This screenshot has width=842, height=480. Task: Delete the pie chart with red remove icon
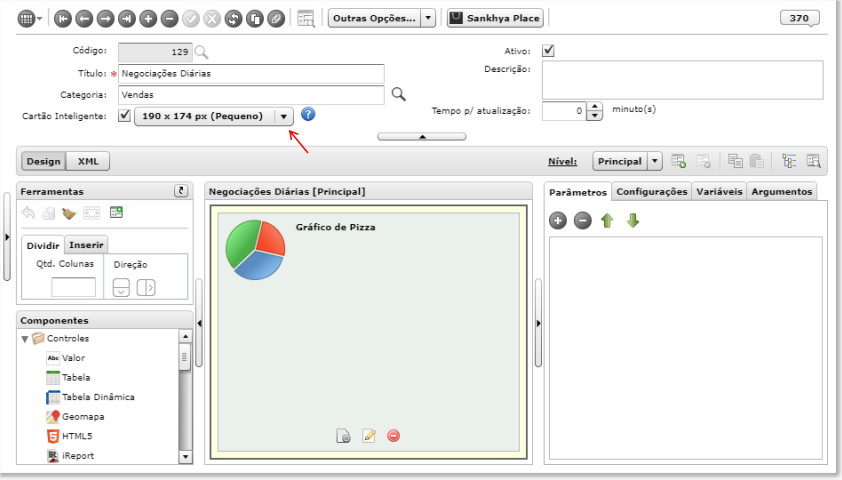(394, 435)
